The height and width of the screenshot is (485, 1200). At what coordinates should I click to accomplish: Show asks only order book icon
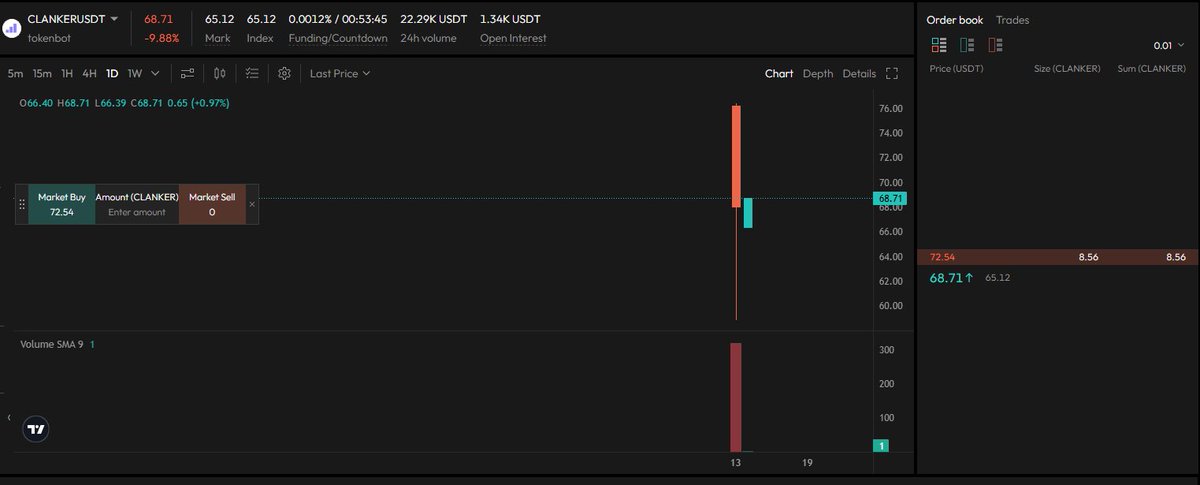(x=995, y=45)
